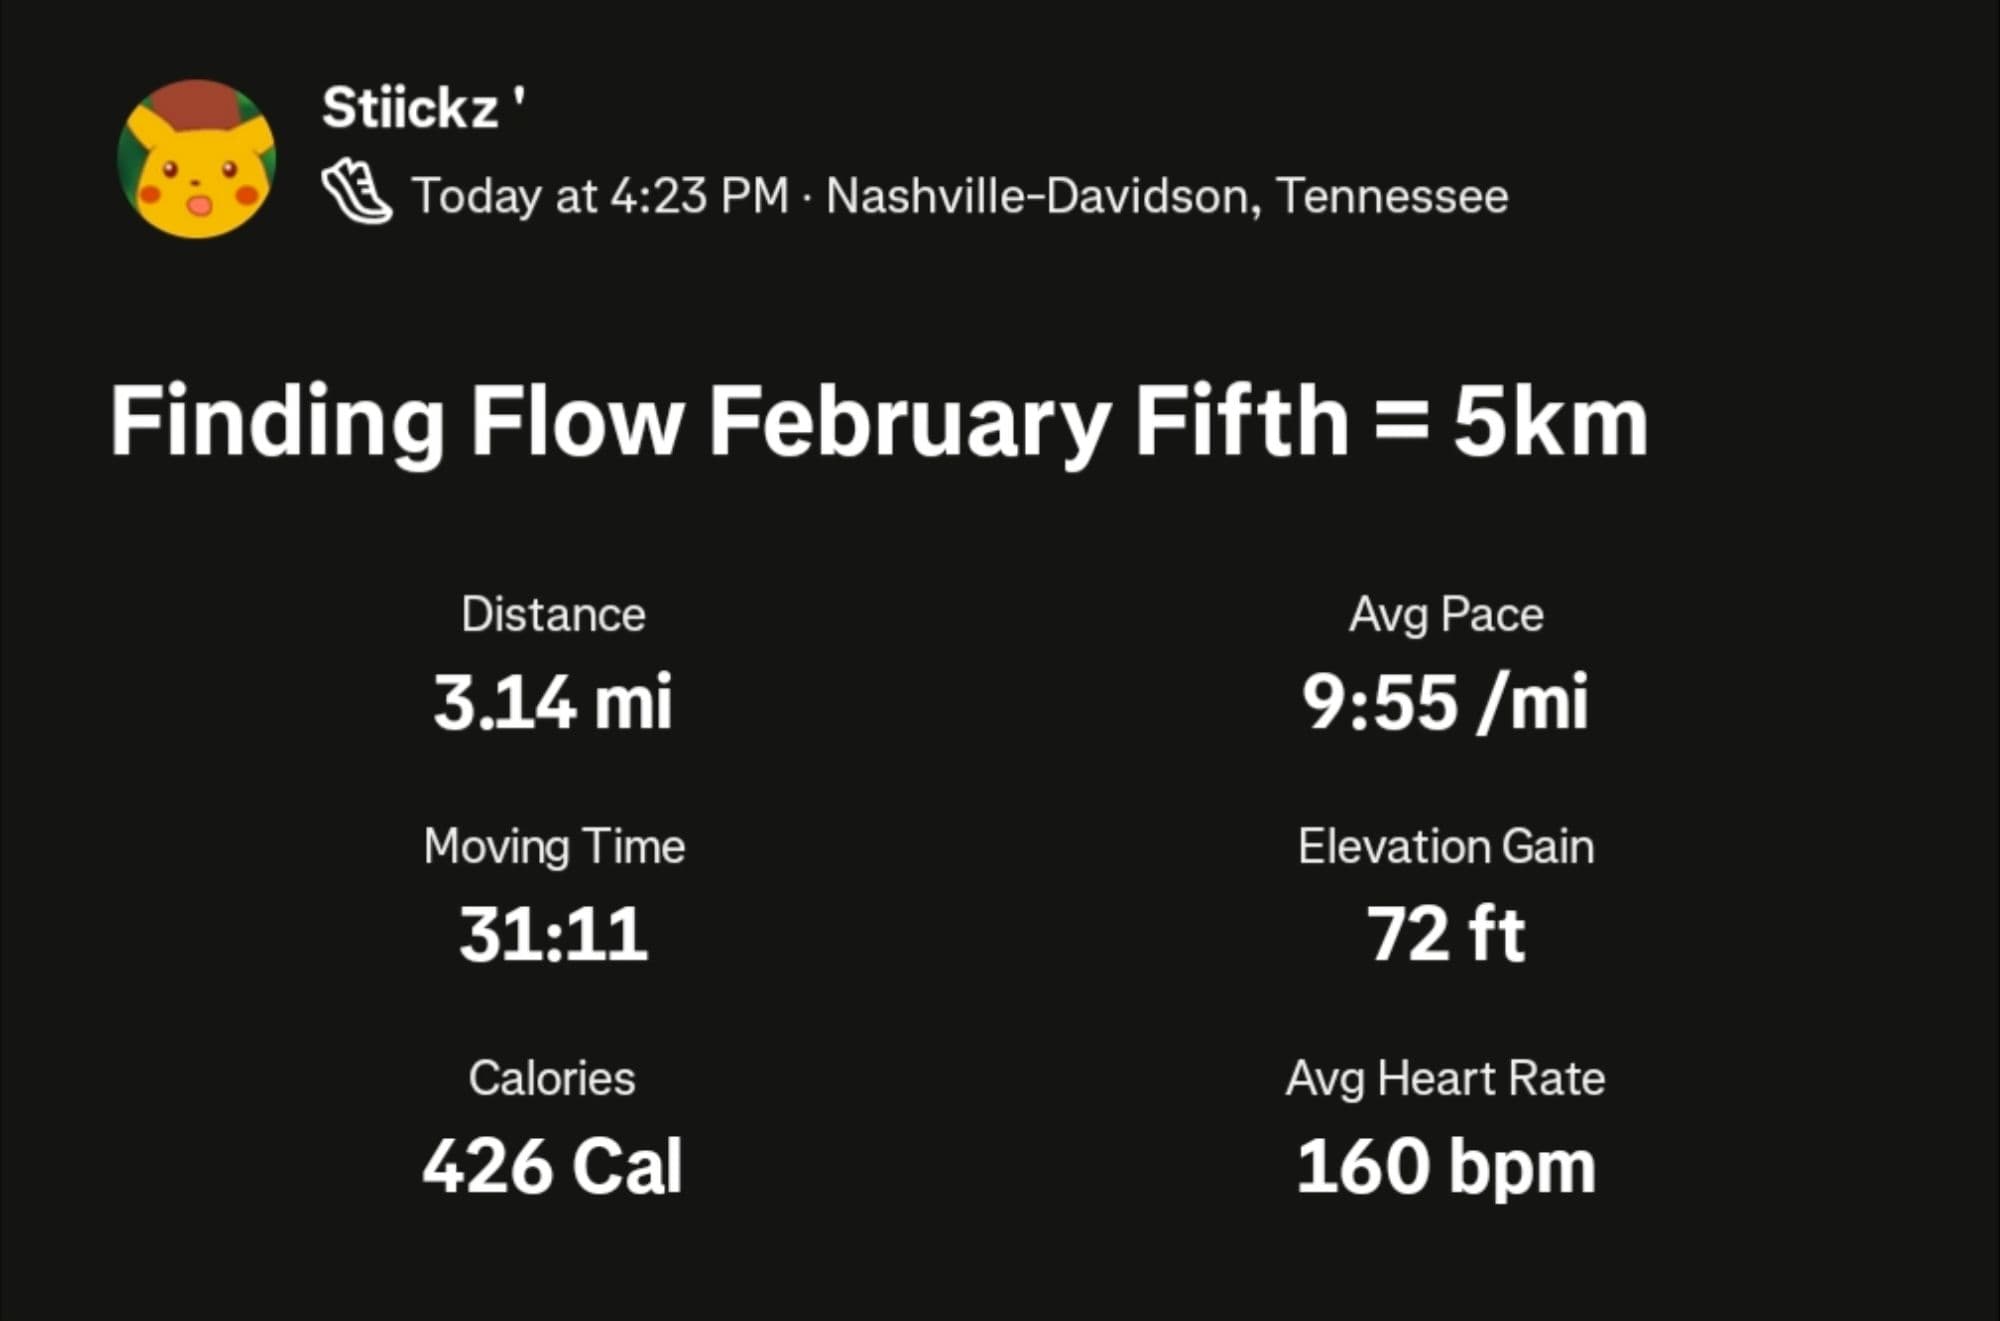Click the Avg Heart Rate stat label
The image size is (2000, 1321).
coord(1446,1078)
